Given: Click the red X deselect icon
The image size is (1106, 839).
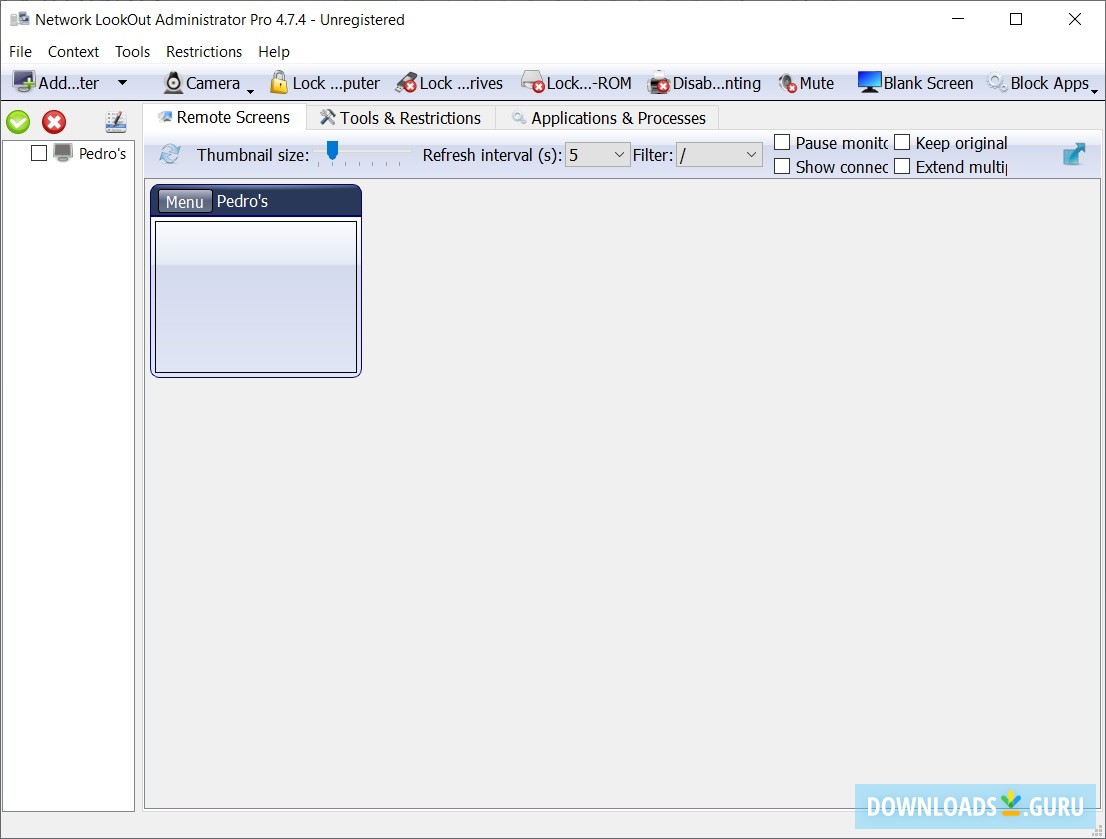Looking at the screenshot, I should coord(54,121).
